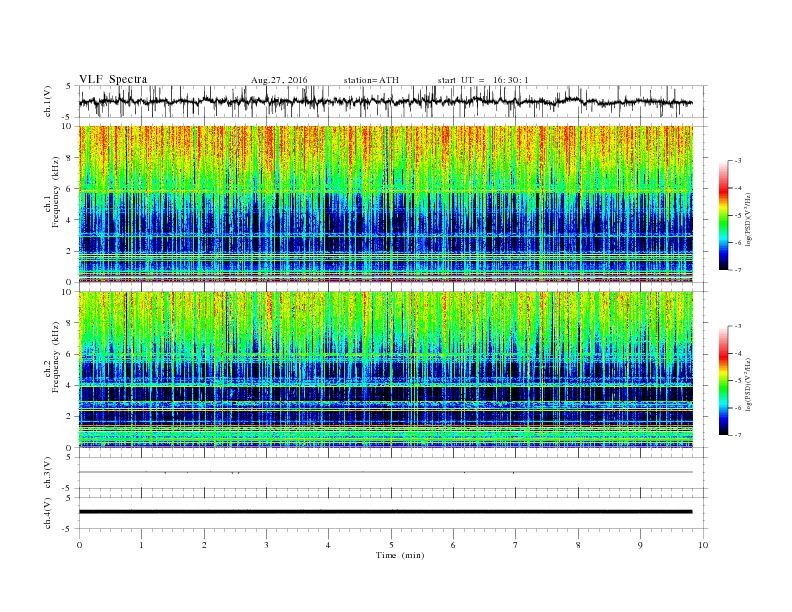Click the "-5" tick of ch.1(V) waveform axis
792x612 pixels.
click(x=68, y=118)
